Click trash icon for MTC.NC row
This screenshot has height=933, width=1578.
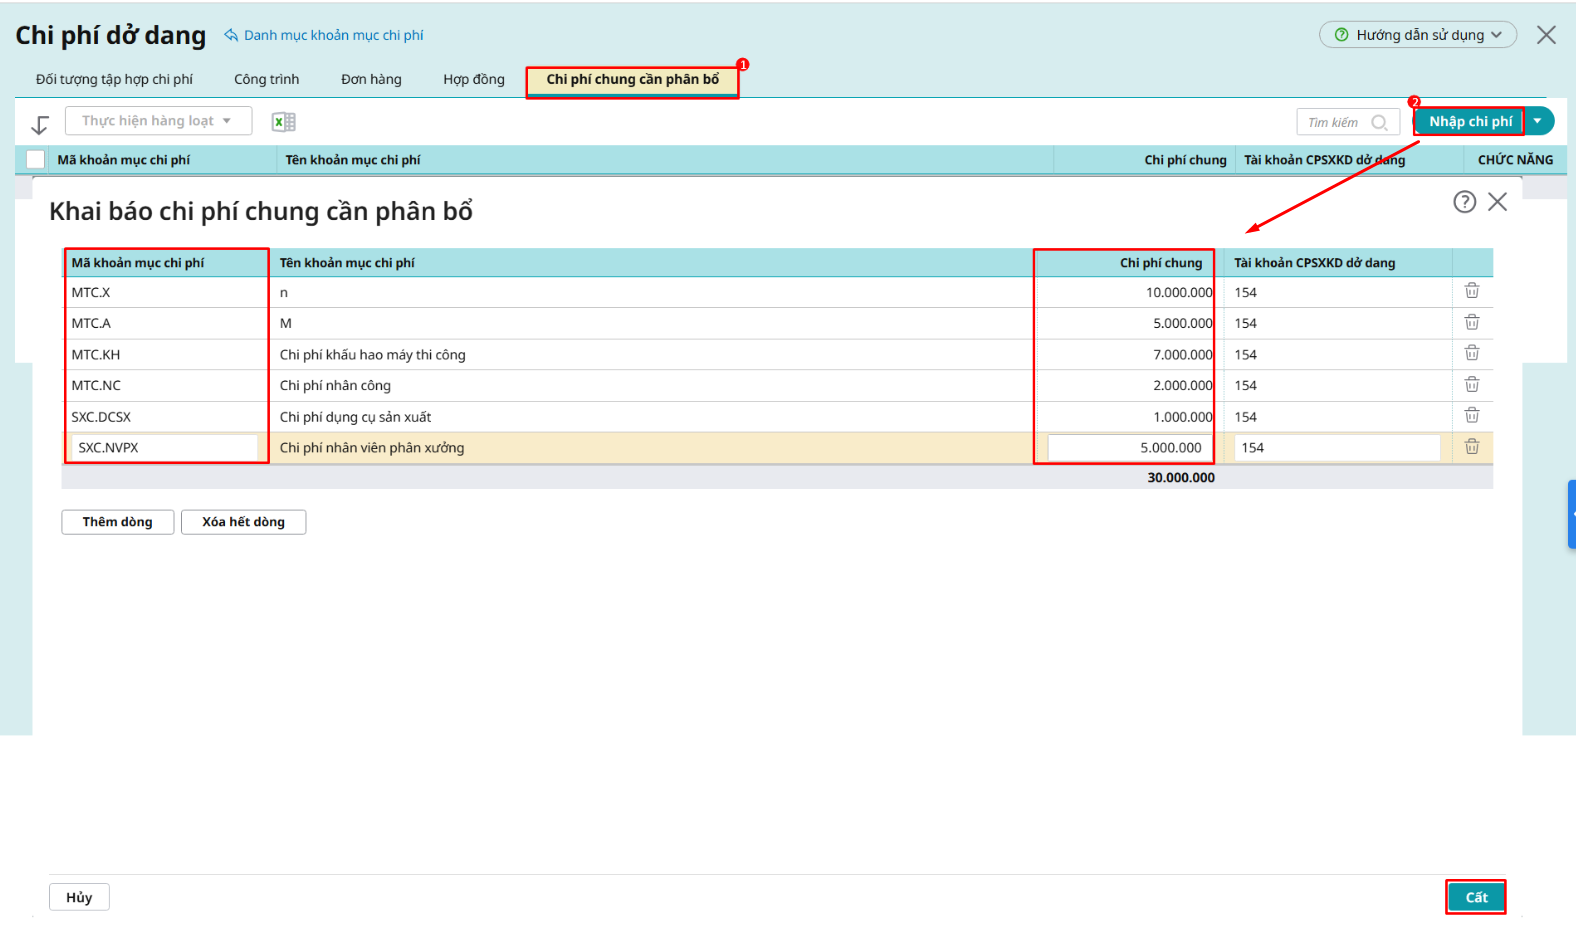[1471, 385]
